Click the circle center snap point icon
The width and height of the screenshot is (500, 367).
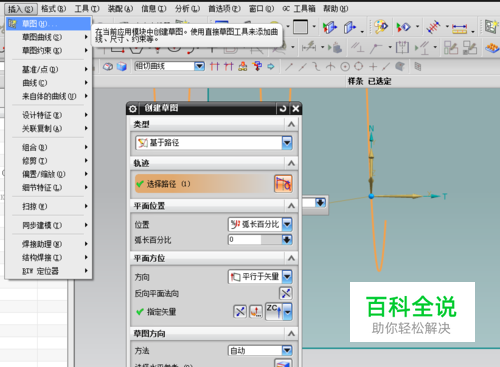(345, 67)
